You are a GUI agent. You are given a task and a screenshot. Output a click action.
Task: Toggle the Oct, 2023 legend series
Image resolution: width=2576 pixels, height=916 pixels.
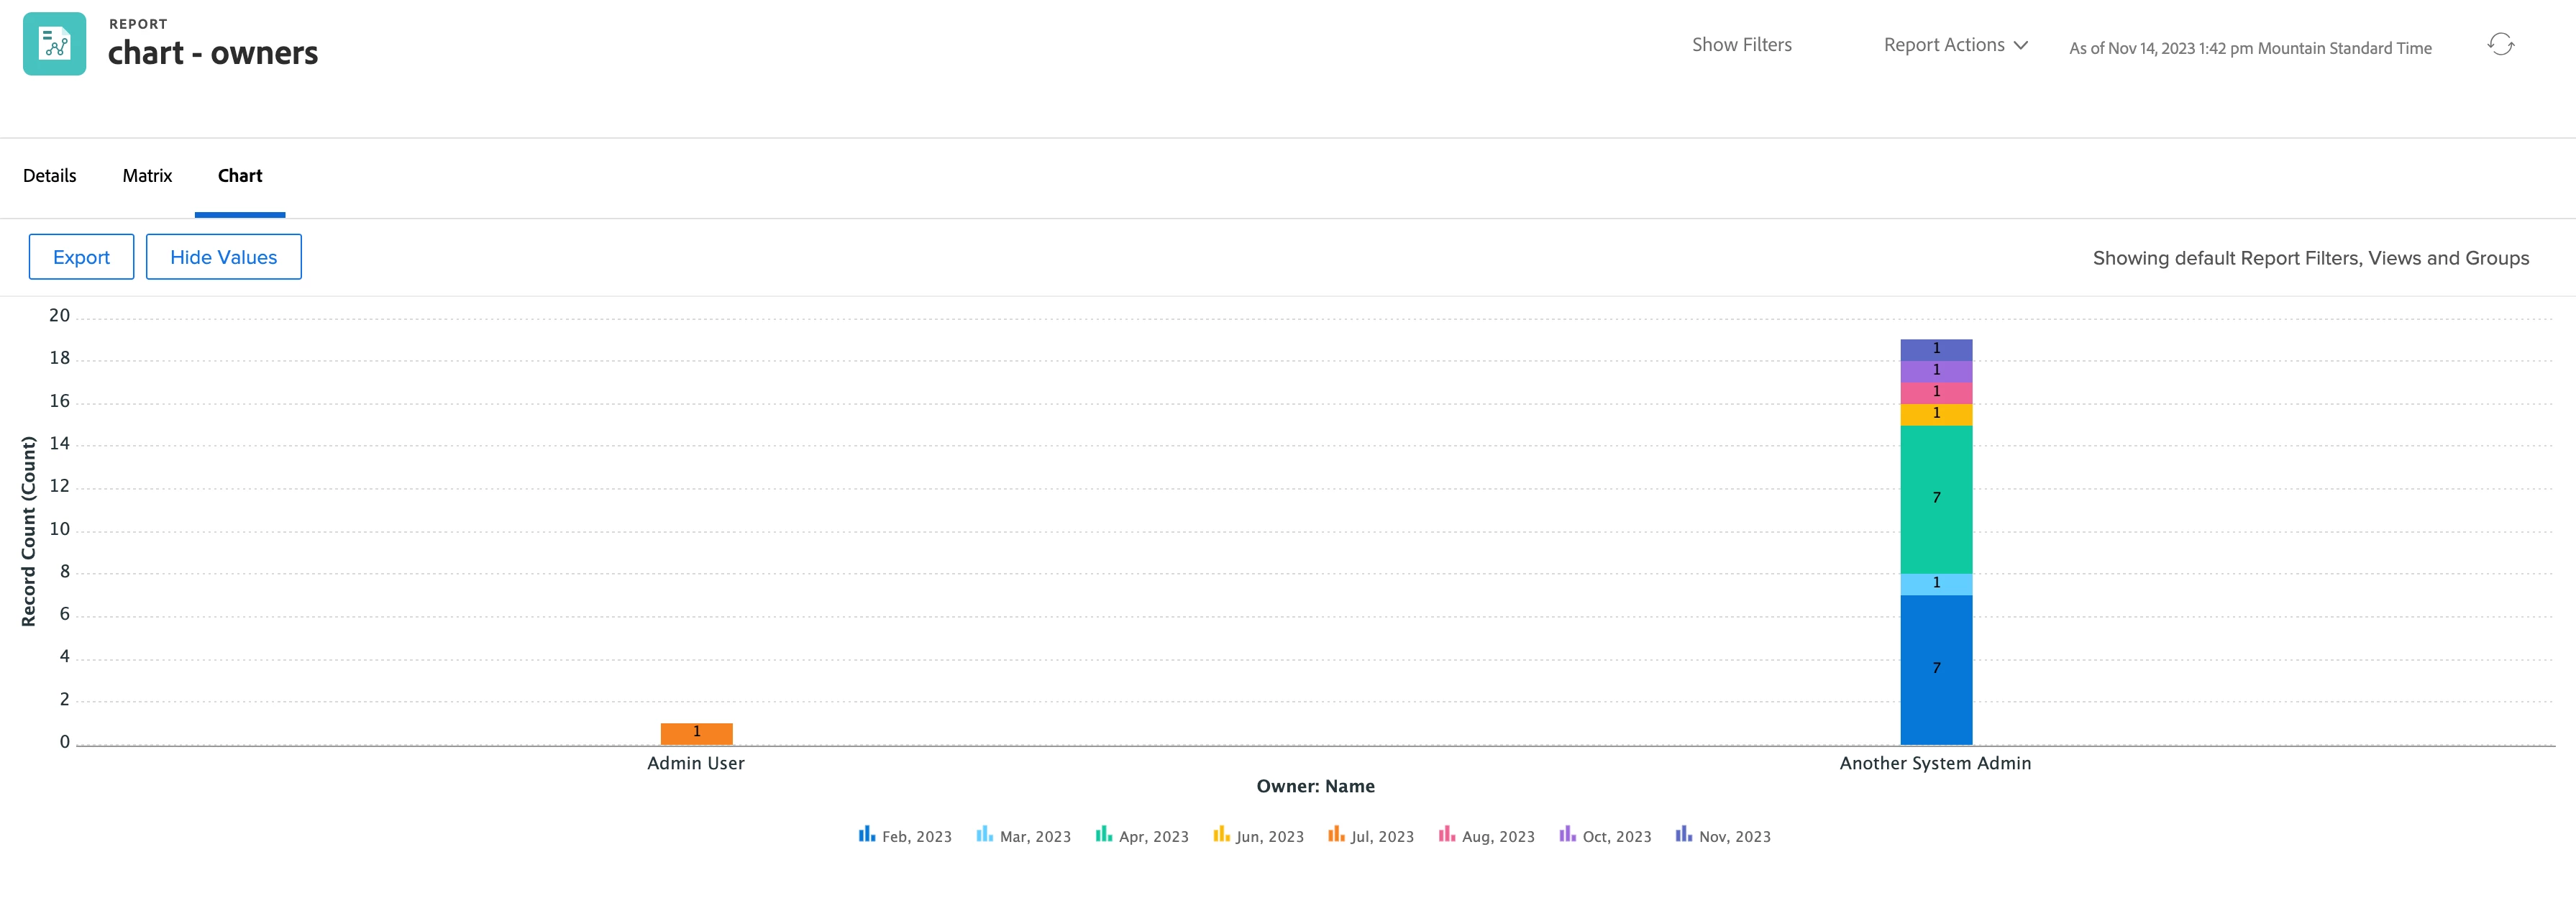click(x=1605, y=836)
